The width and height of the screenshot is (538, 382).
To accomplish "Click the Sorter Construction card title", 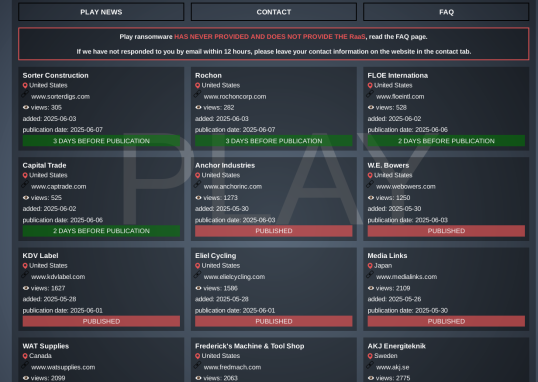I will tap(56, 76).
